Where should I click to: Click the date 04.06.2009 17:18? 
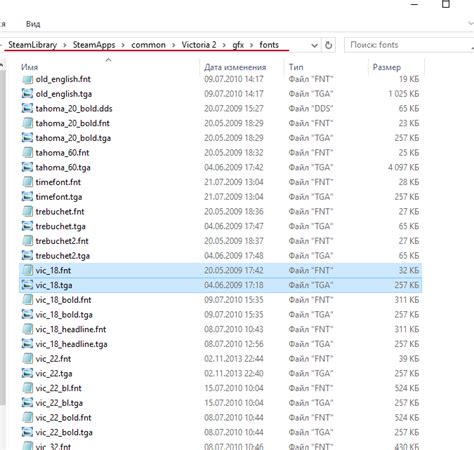[234, 285]
